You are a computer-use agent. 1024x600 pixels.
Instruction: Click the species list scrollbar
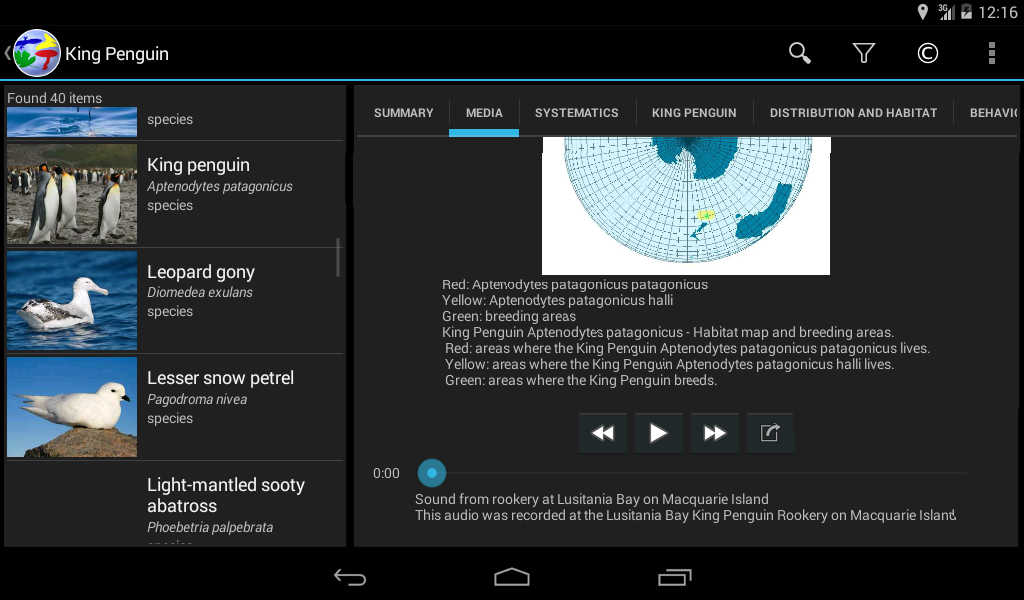(338, 257)
